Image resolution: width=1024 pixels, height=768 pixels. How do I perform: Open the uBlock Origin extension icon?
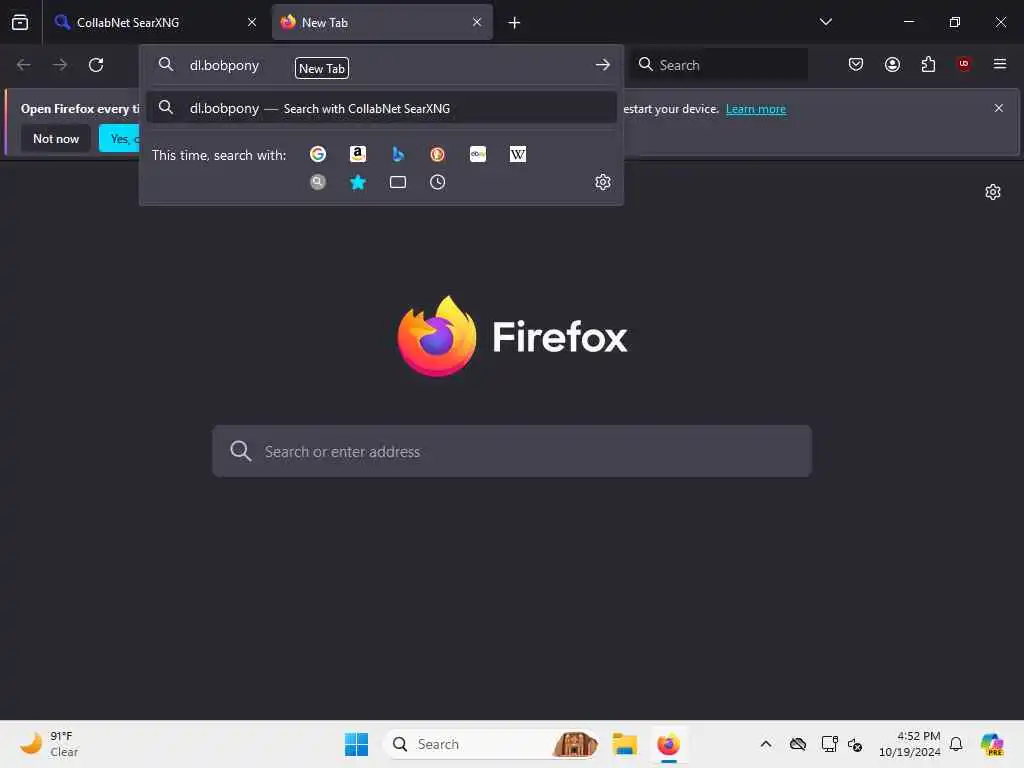964,64
